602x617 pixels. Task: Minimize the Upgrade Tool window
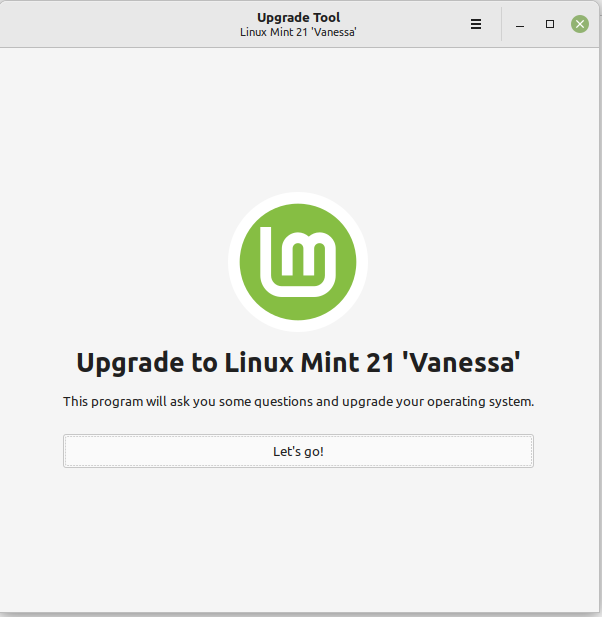tap(520, 24)
